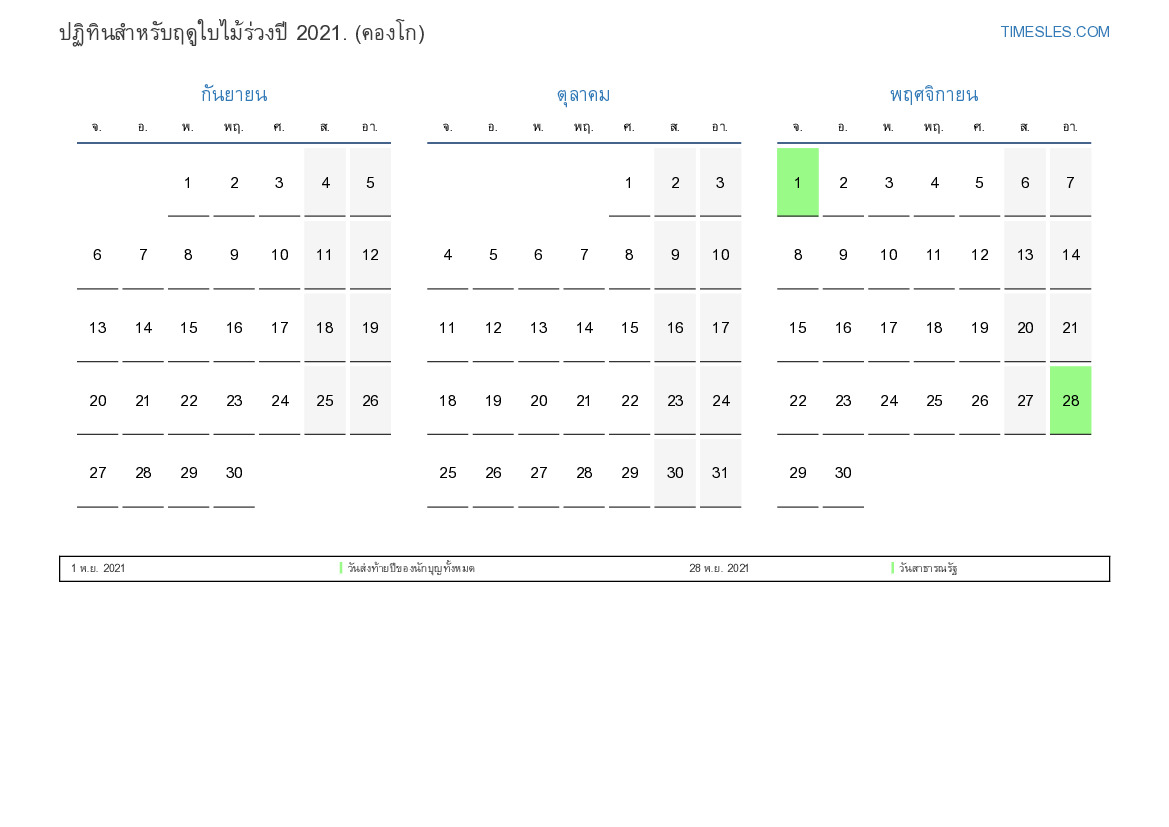Select September 26 in the calendar

370,400
